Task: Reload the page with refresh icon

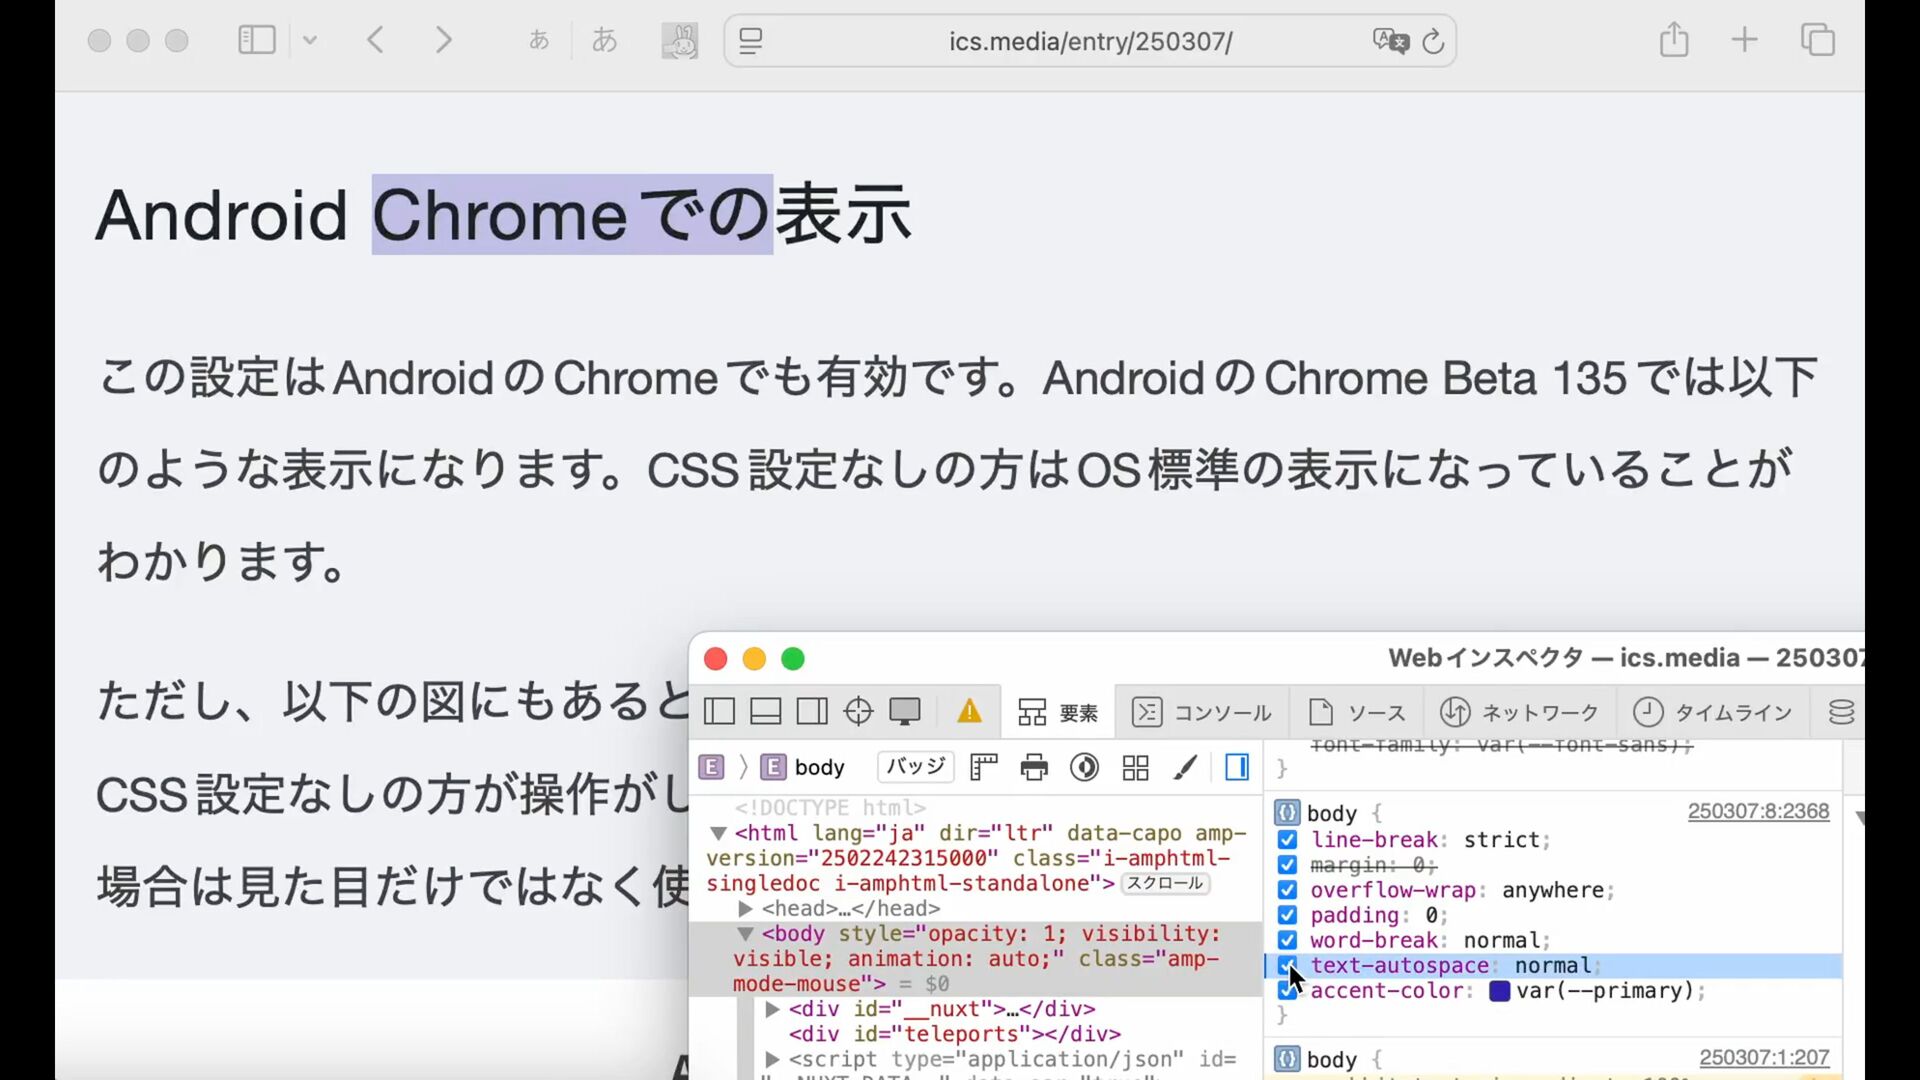Action: [x=1433, y=41]
